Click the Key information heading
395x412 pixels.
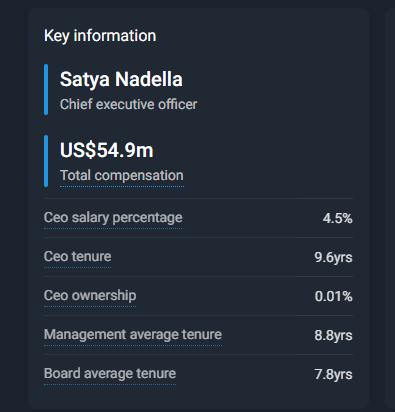100,36
